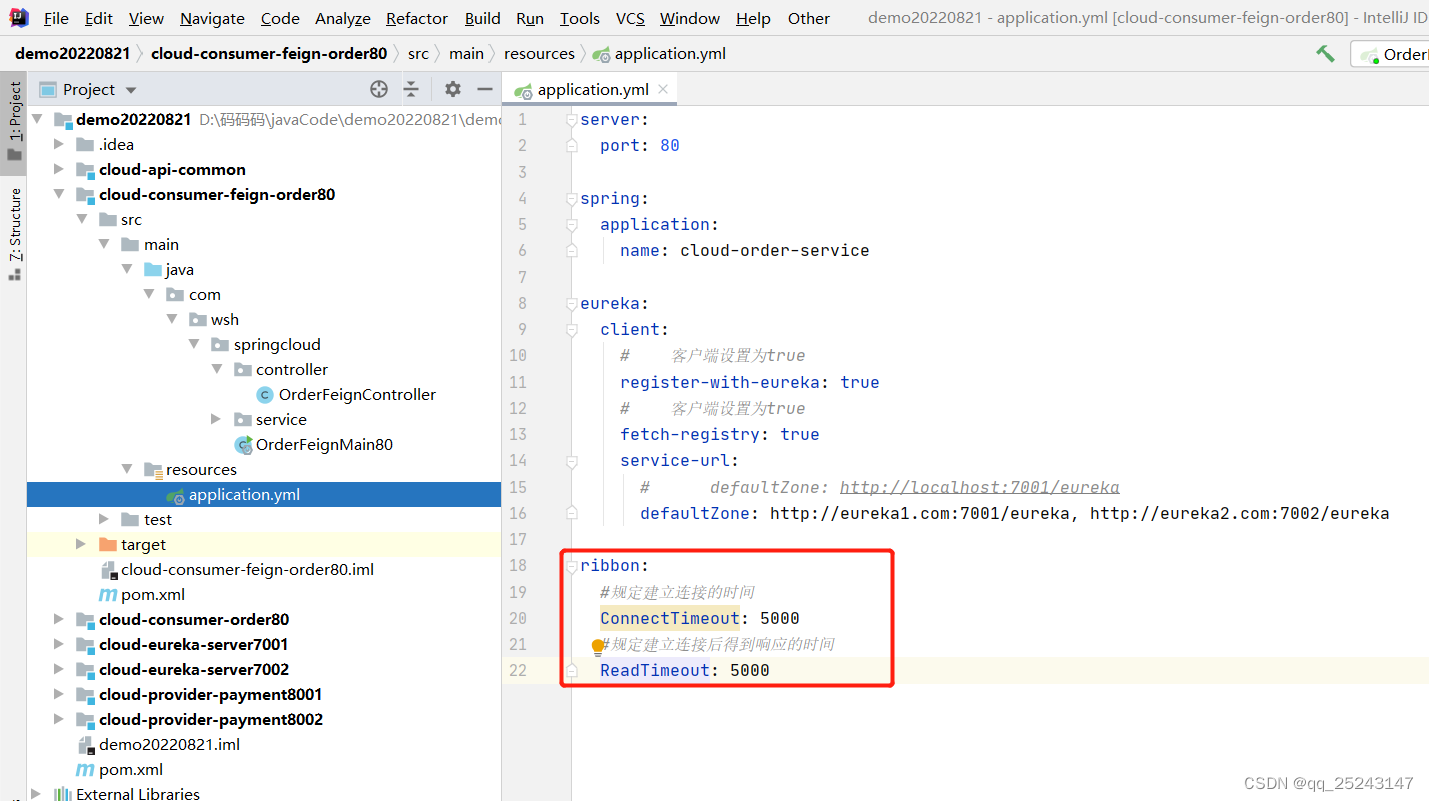
Task: Click ReadTimeout key on line 22
Action: point(655,670)
